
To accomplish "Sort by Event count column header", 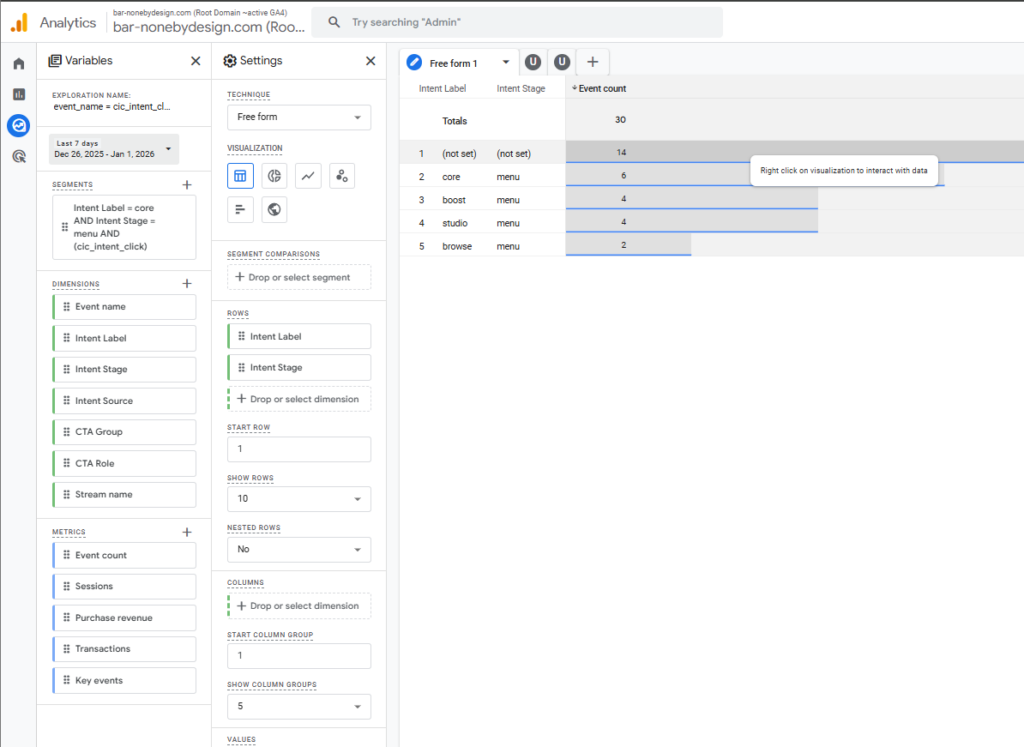I will 601,89.
